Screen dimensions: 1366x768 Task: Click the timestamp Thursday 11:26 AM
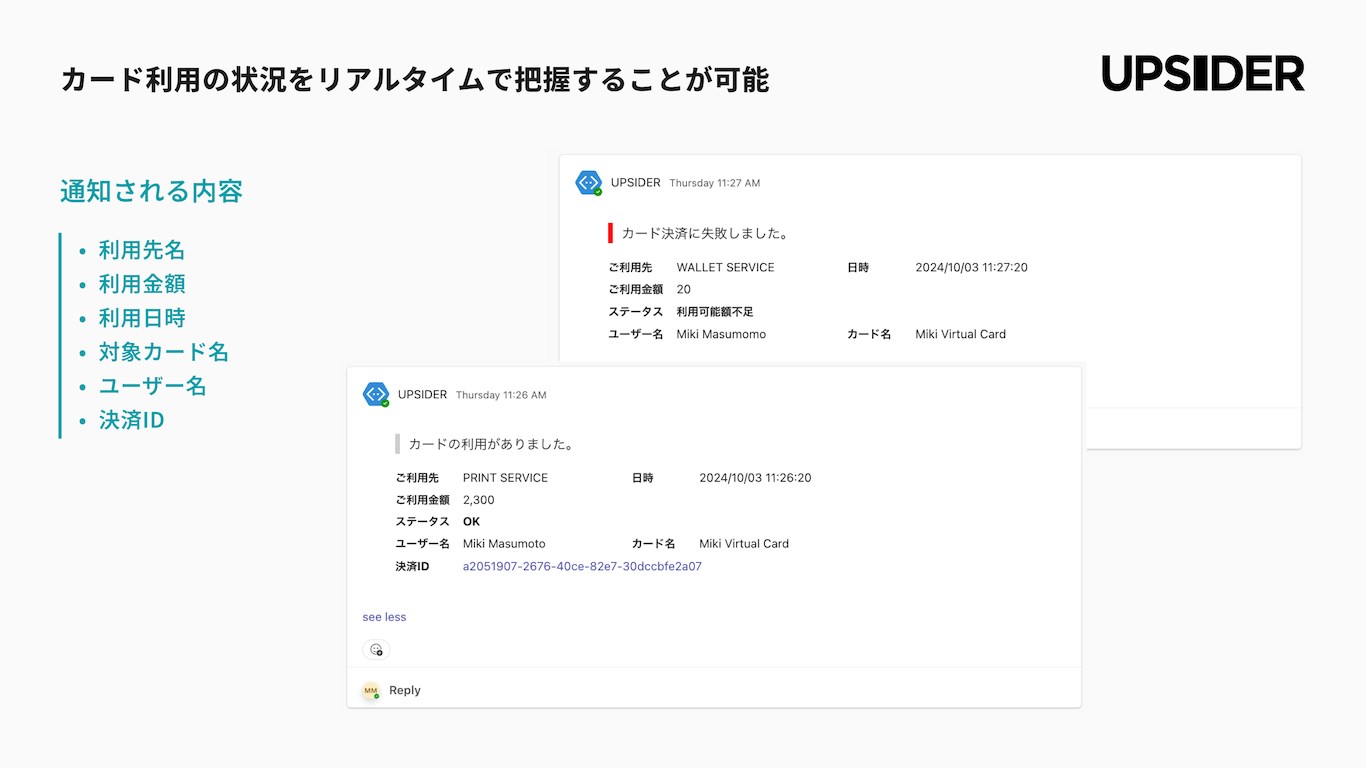tap(501, 396)
